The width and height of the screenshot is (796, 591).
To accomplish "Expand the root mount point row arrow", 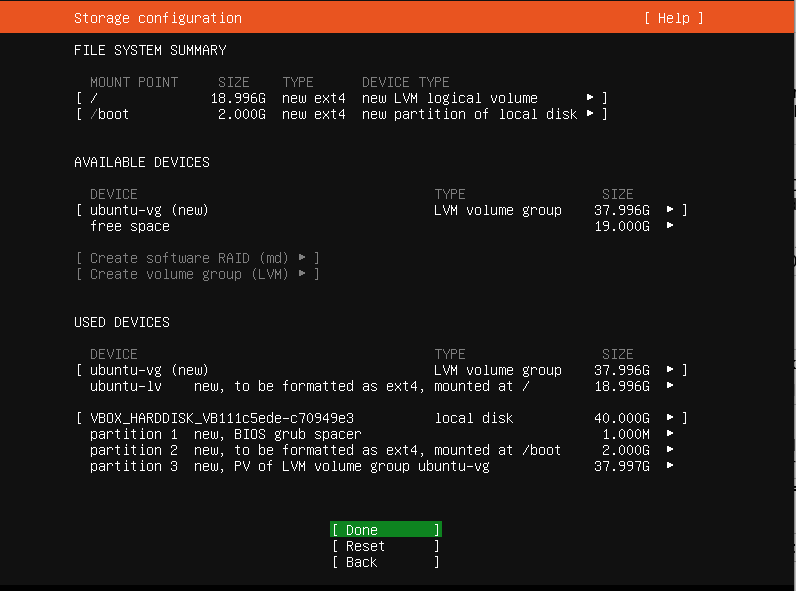I will point(590,98).
